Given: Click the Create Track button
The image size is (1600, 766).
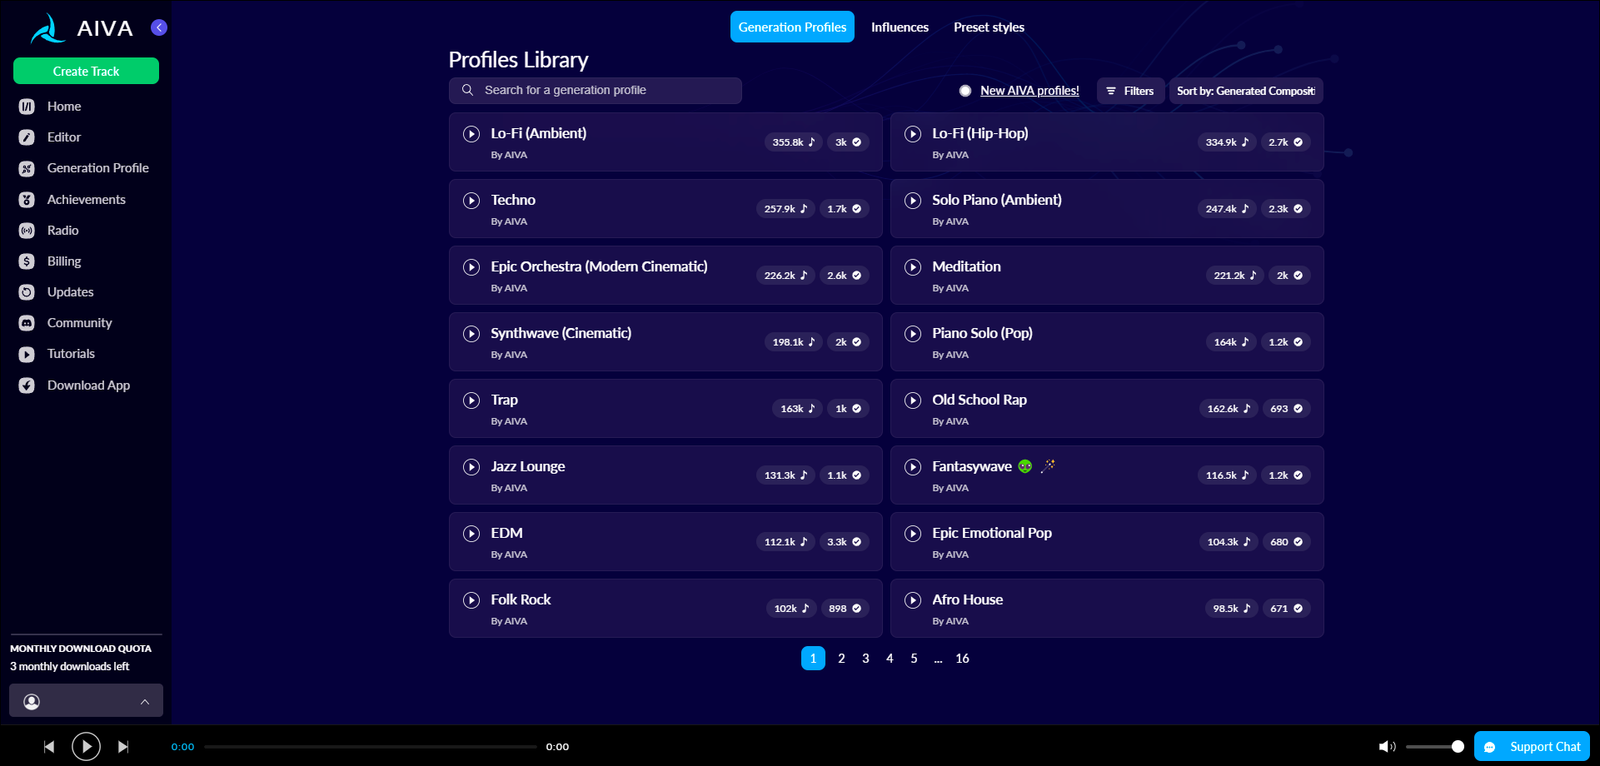Looking at the screenshot, I should [86, 71].
